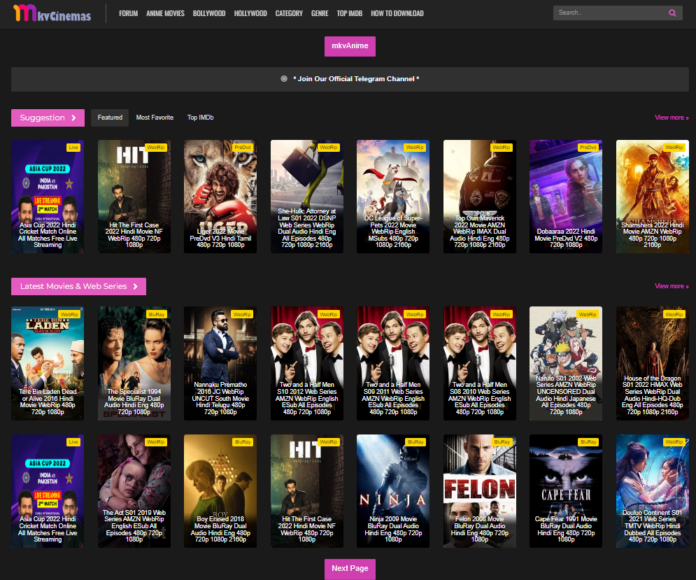
Task: Open The Act S01 2019 series poster
Action: coord(134,491)
